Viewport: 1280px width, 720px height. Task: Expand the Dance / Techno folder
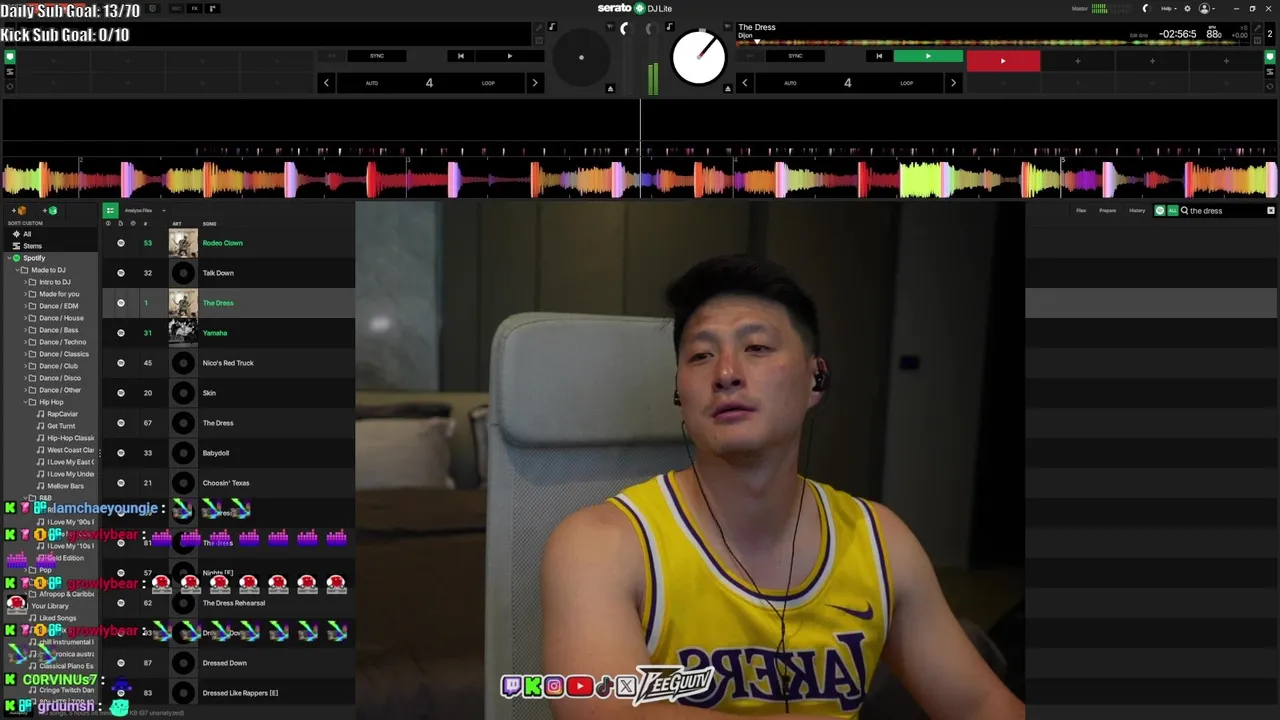[x=26, y=342]
